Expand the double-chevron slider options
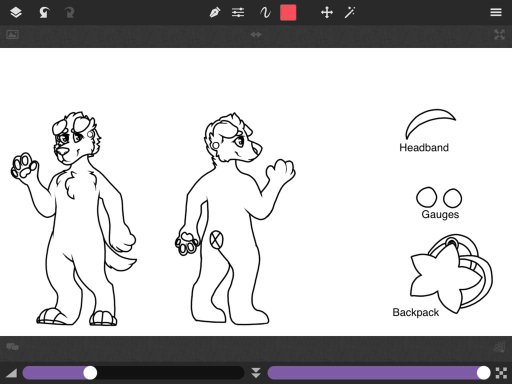The height and width of the screenshot is (384, 512). (x=256, y=373)
